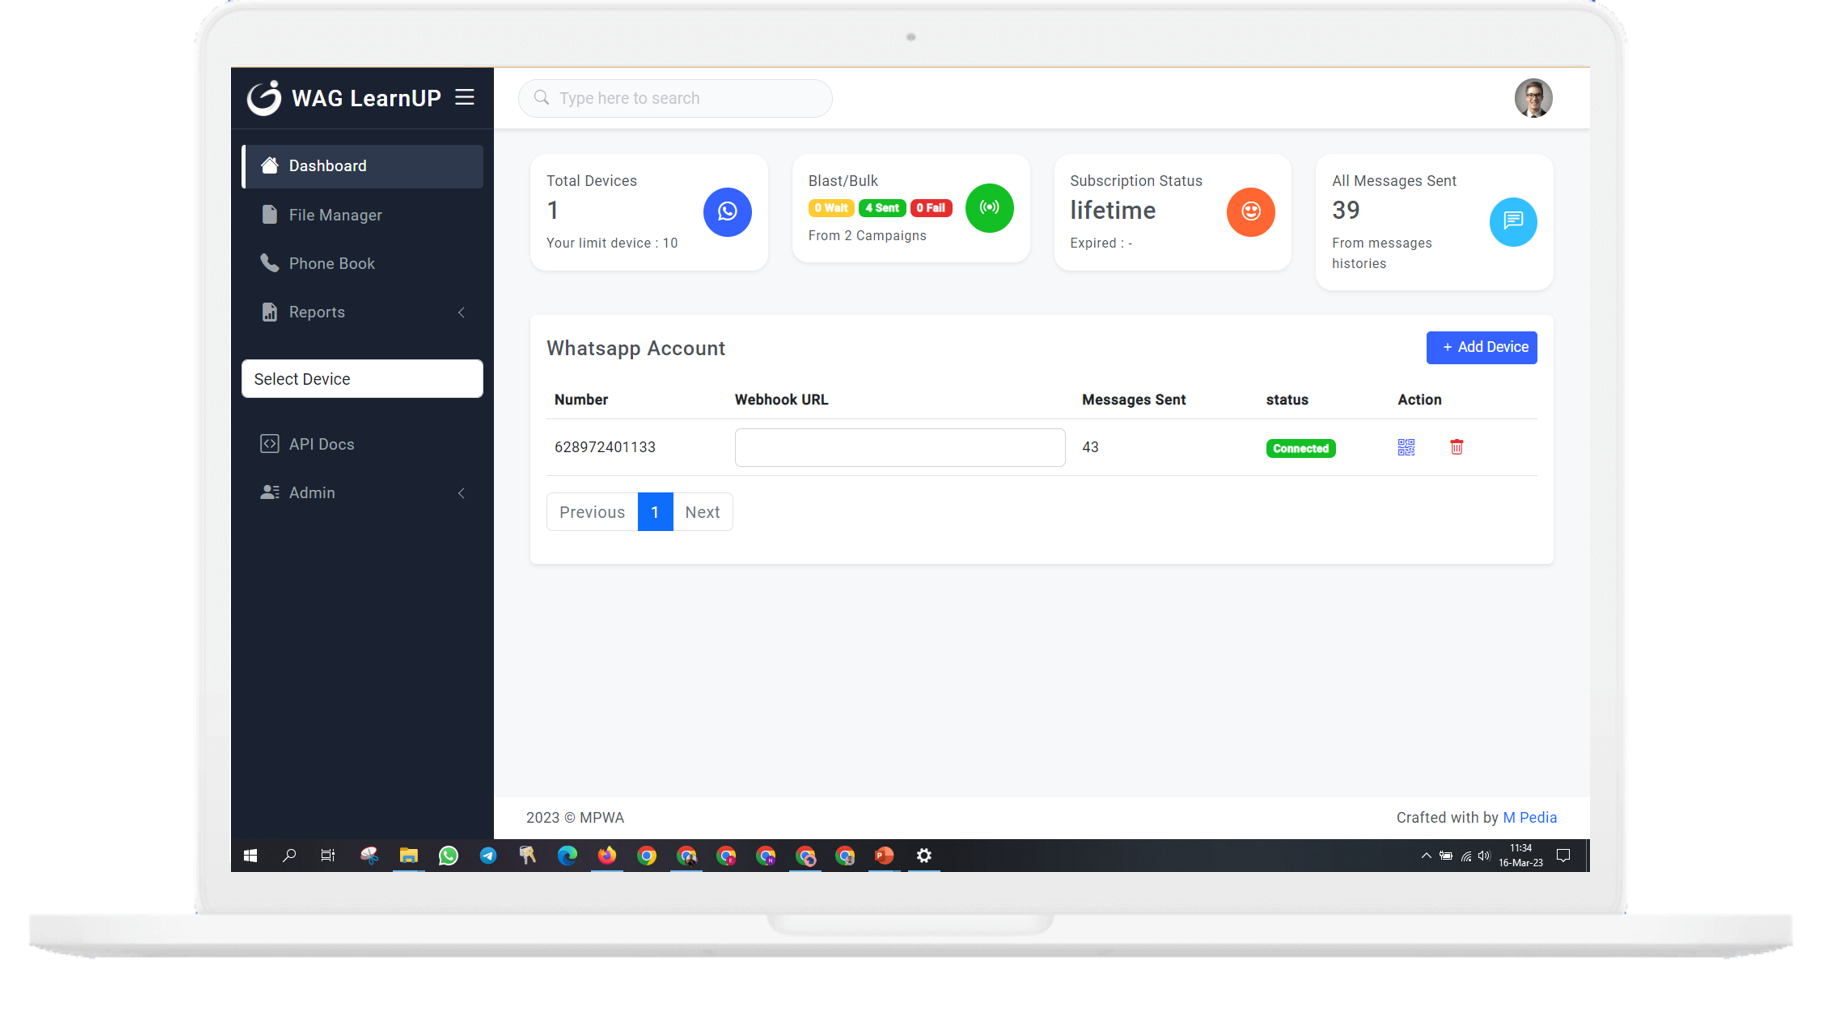Toggle the broadcast icon on Blast/Bulk card
1822x1019 pixels.
pyautogui.click(x=989, y=208)
